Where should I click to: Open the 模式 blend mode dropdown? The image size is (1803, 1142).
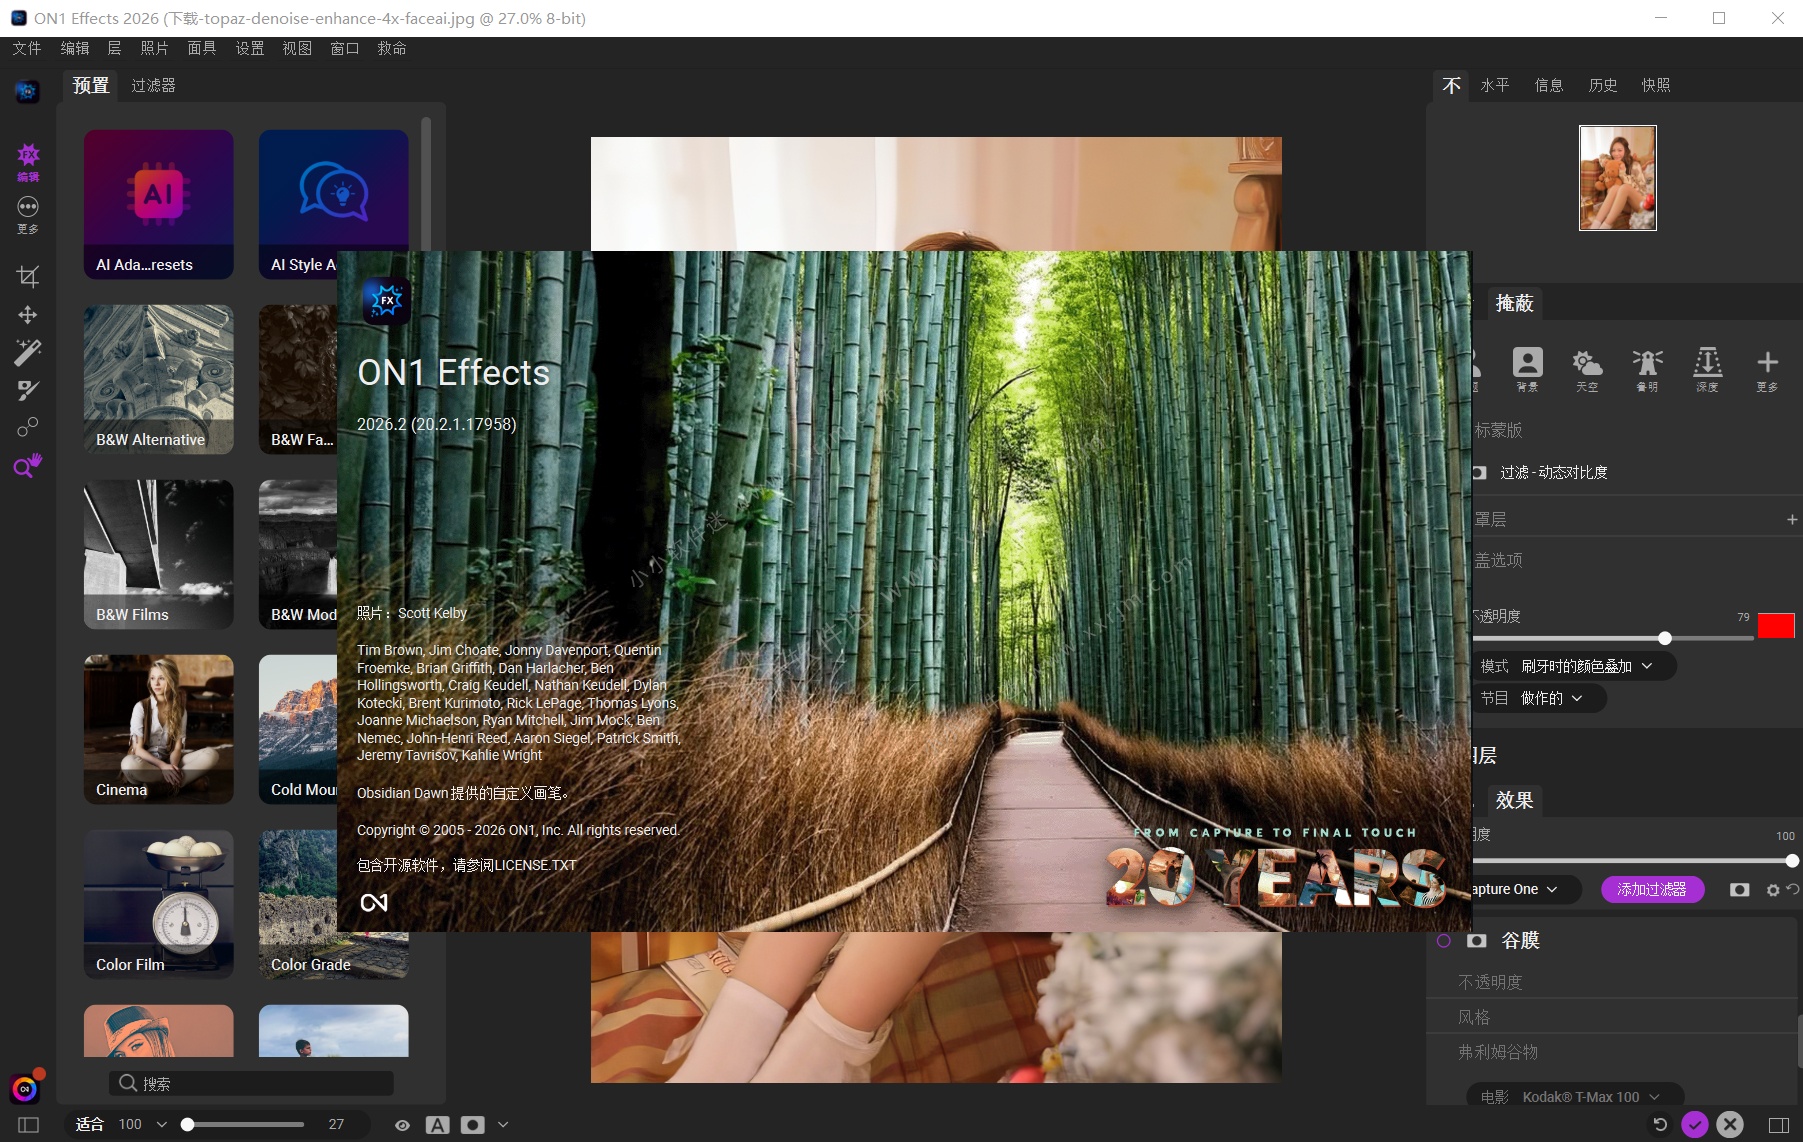[x=1576, y=666]
